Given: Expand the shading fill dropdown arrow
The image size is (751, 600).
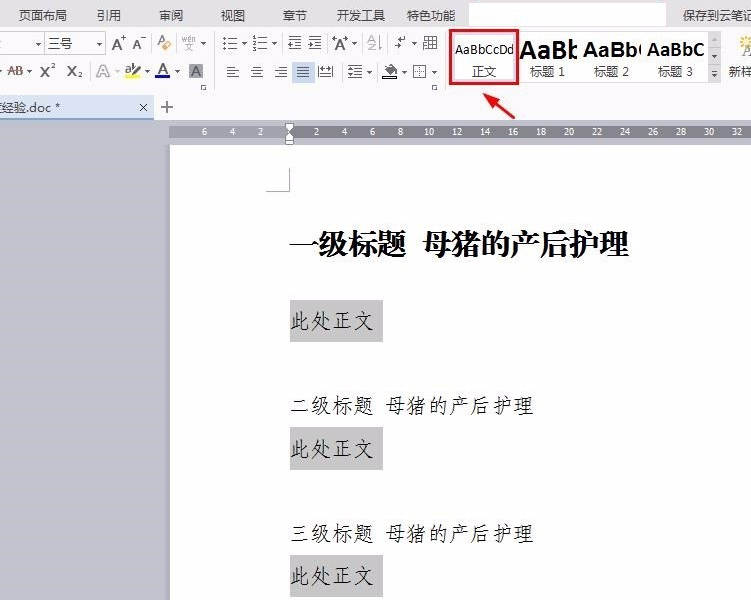Looking at the screenshot, I should tap(404, 72).
